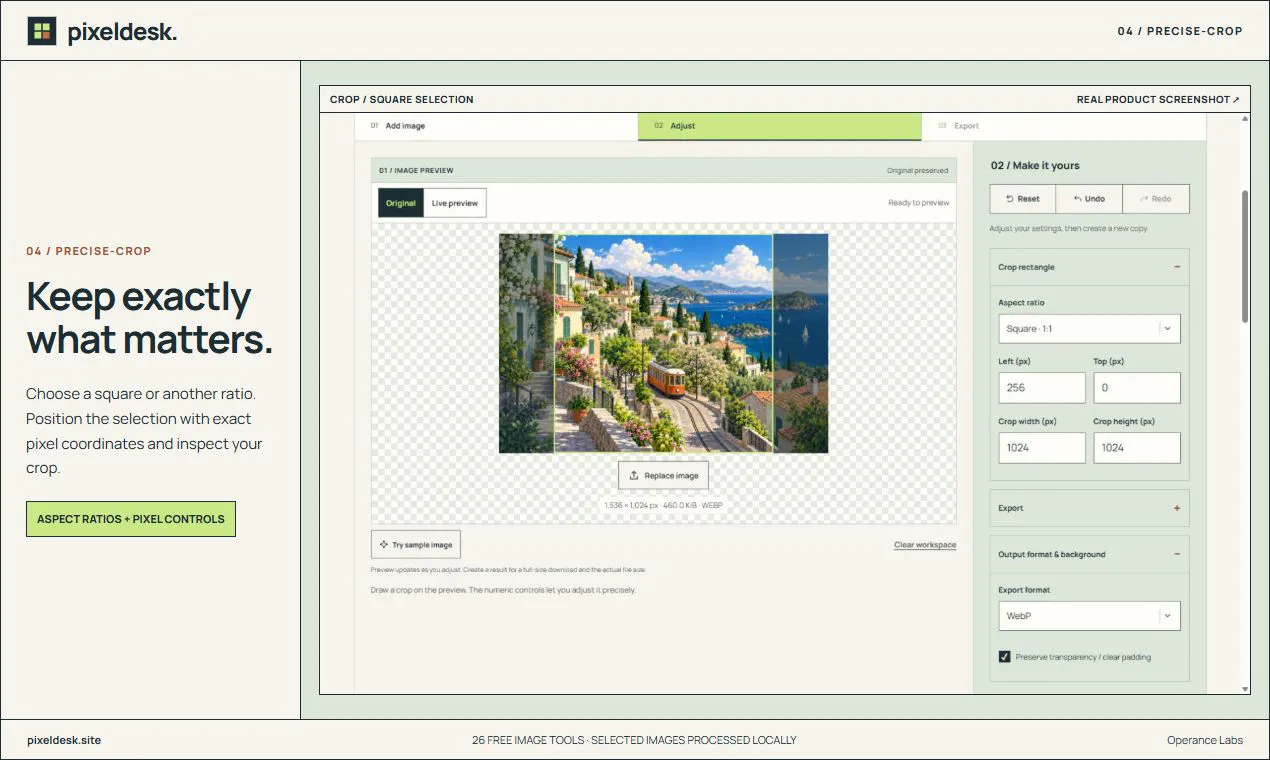The width and height of the screenshot is (1270, 760).
Task: Switch to the Live preview tab
Action: click(x=455, y=203)
